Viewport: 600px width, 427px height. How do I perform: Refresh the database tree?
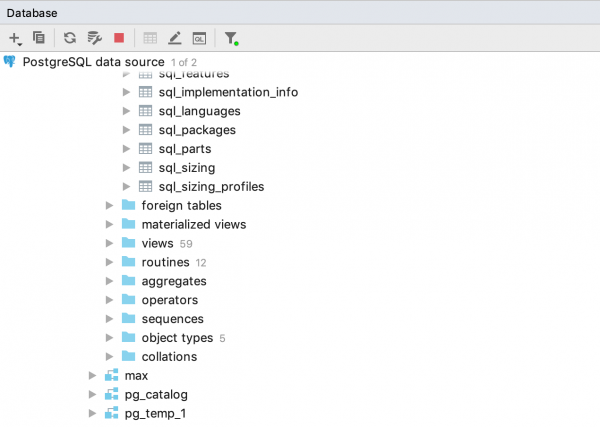pos(69,38)
